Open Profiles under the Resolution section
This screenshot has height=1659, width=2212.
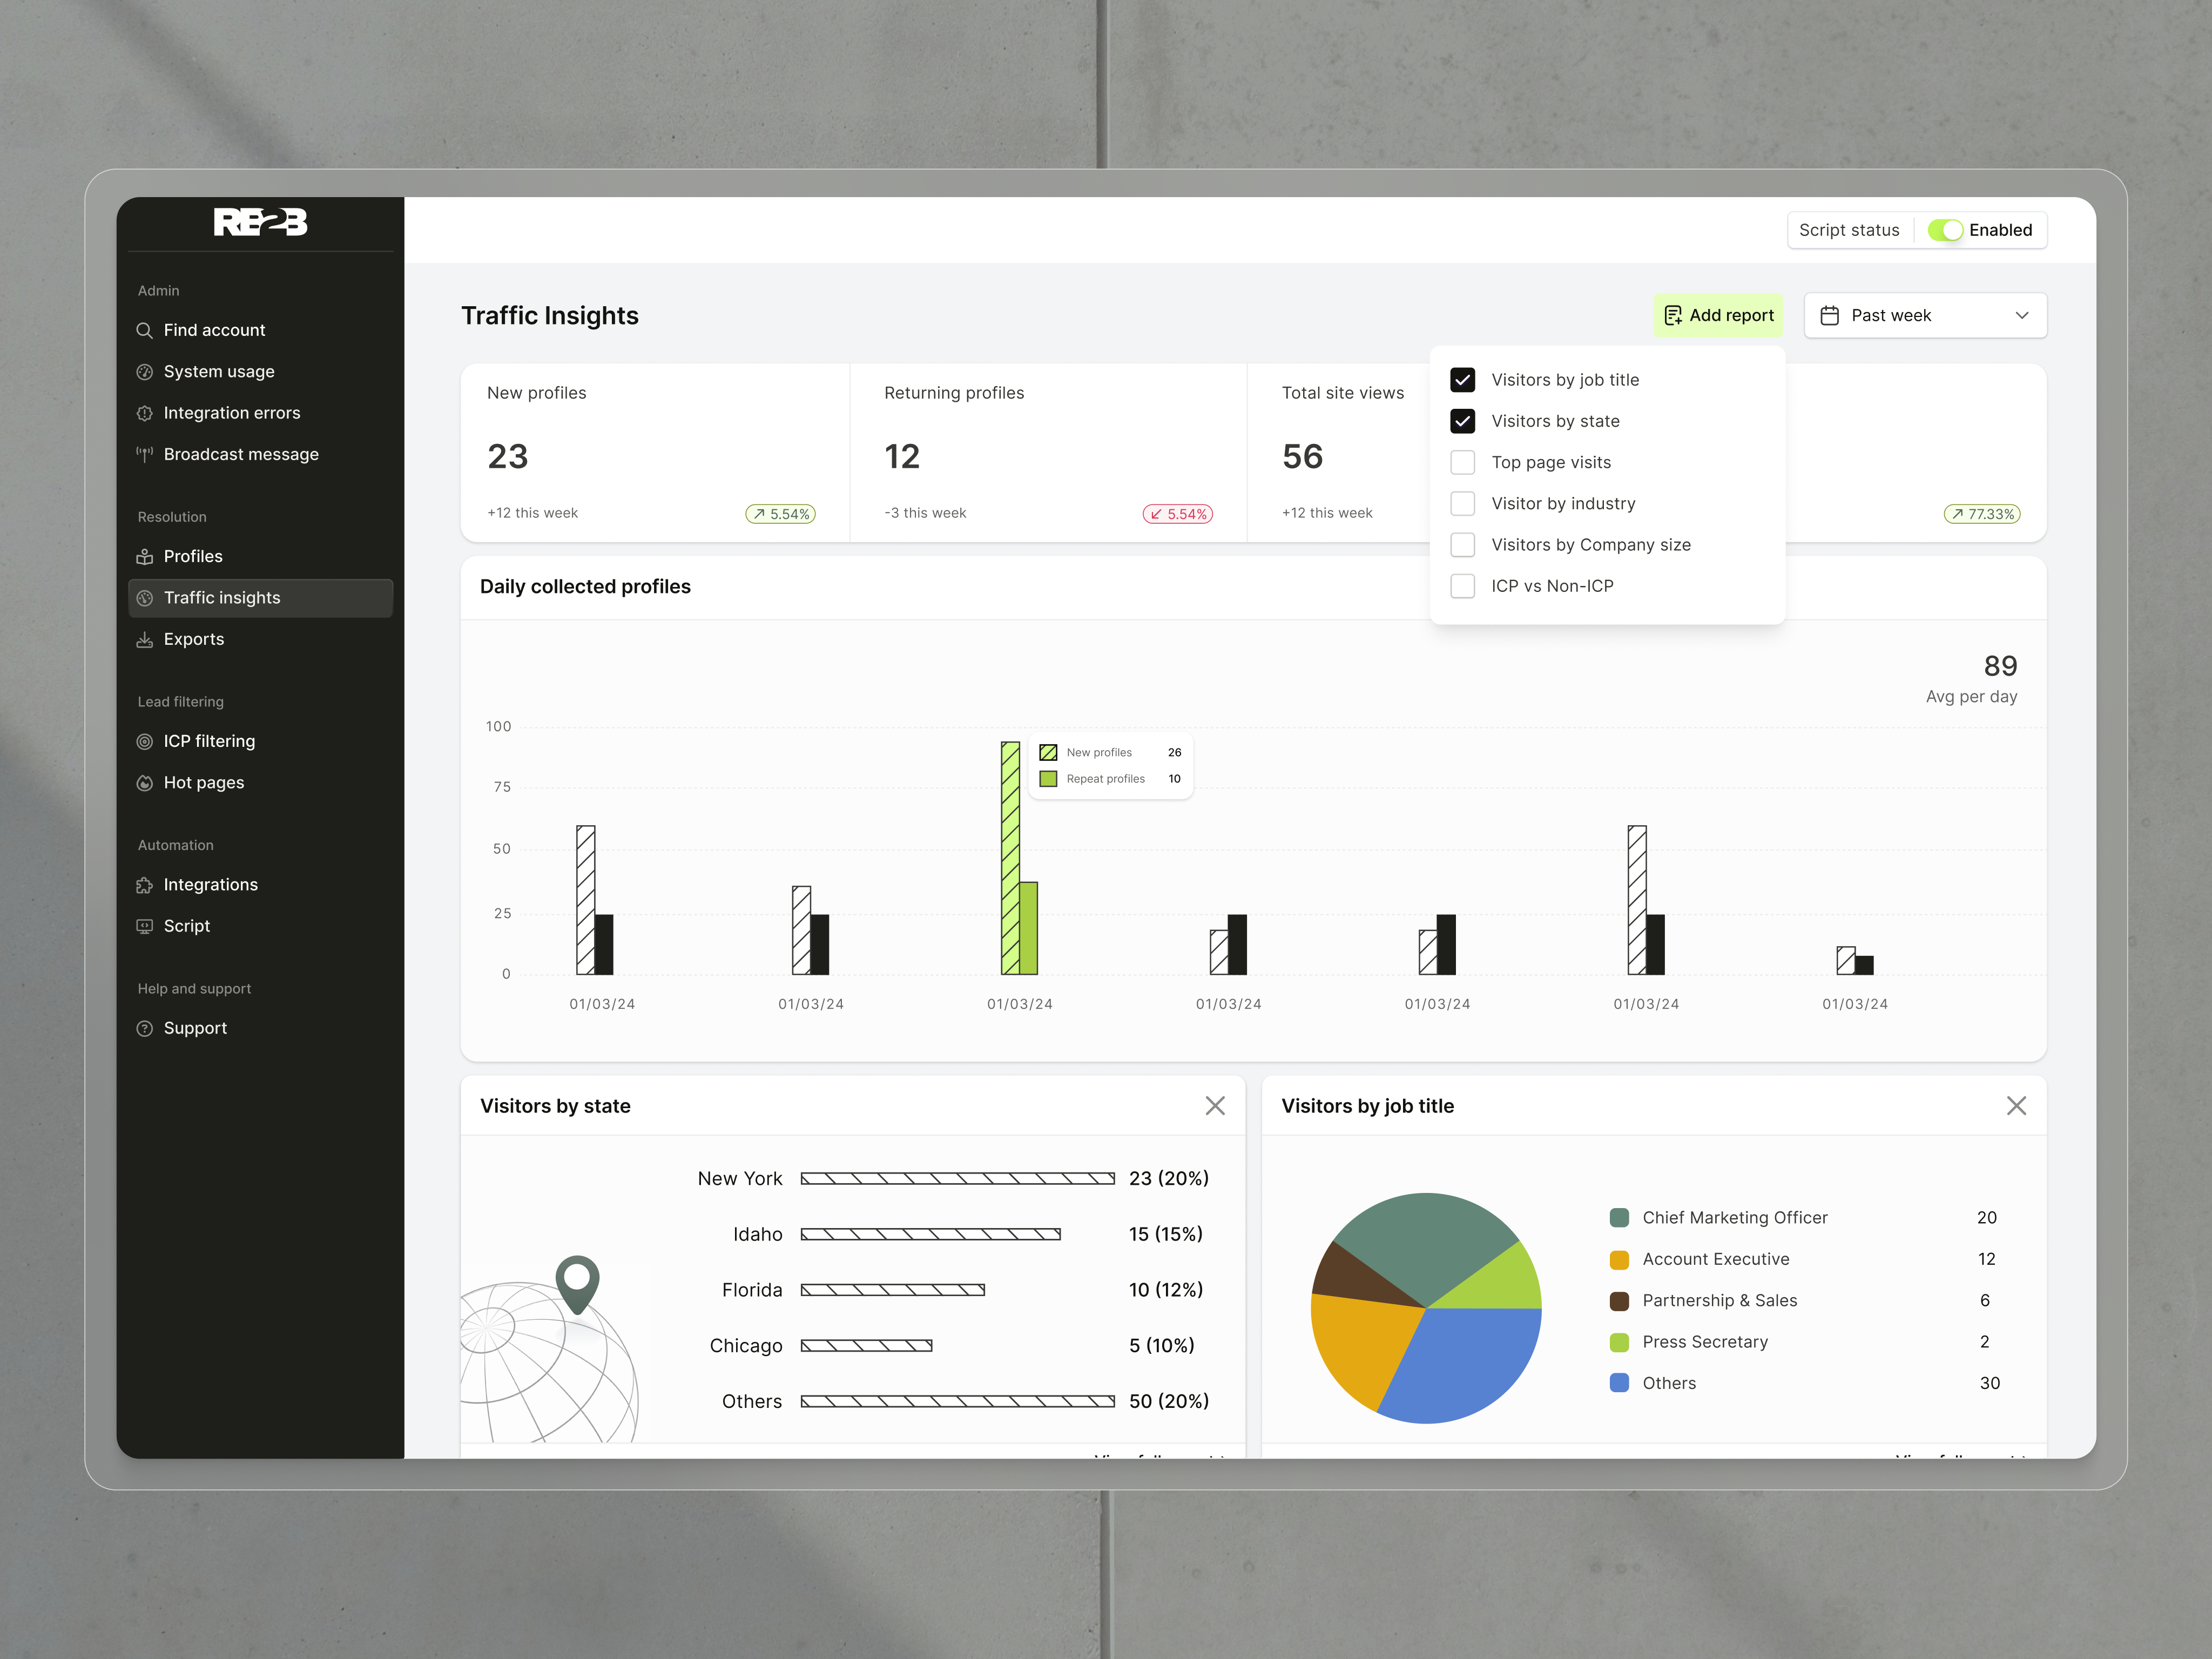193,556
